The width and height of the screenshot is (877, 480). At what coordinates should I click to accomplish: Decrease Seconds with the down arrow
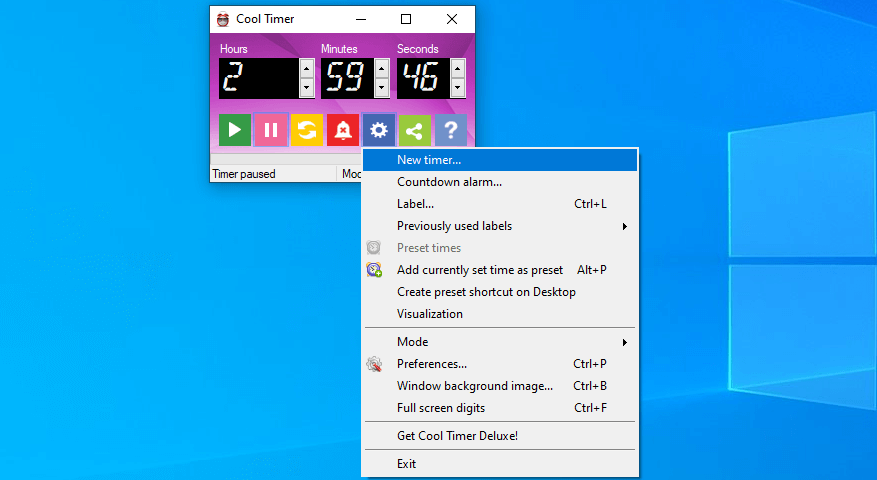[458, 87]
